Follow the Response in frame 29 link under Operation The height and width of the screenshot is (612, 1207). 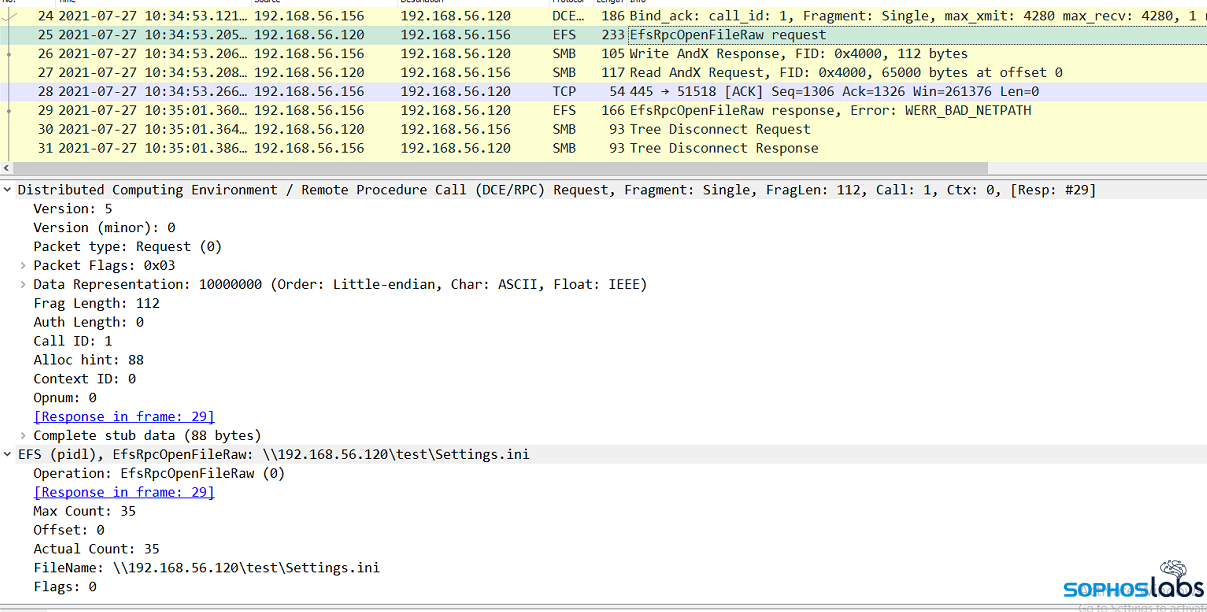(x=124, y=492)
